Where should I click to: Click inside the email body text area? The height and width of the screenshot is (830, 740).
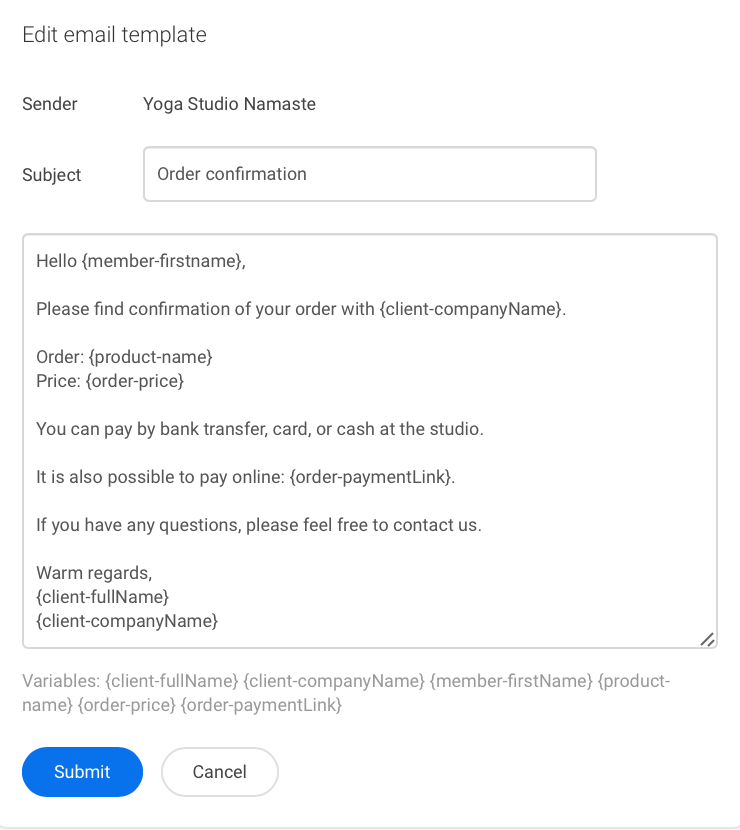(x=369, y=441)
